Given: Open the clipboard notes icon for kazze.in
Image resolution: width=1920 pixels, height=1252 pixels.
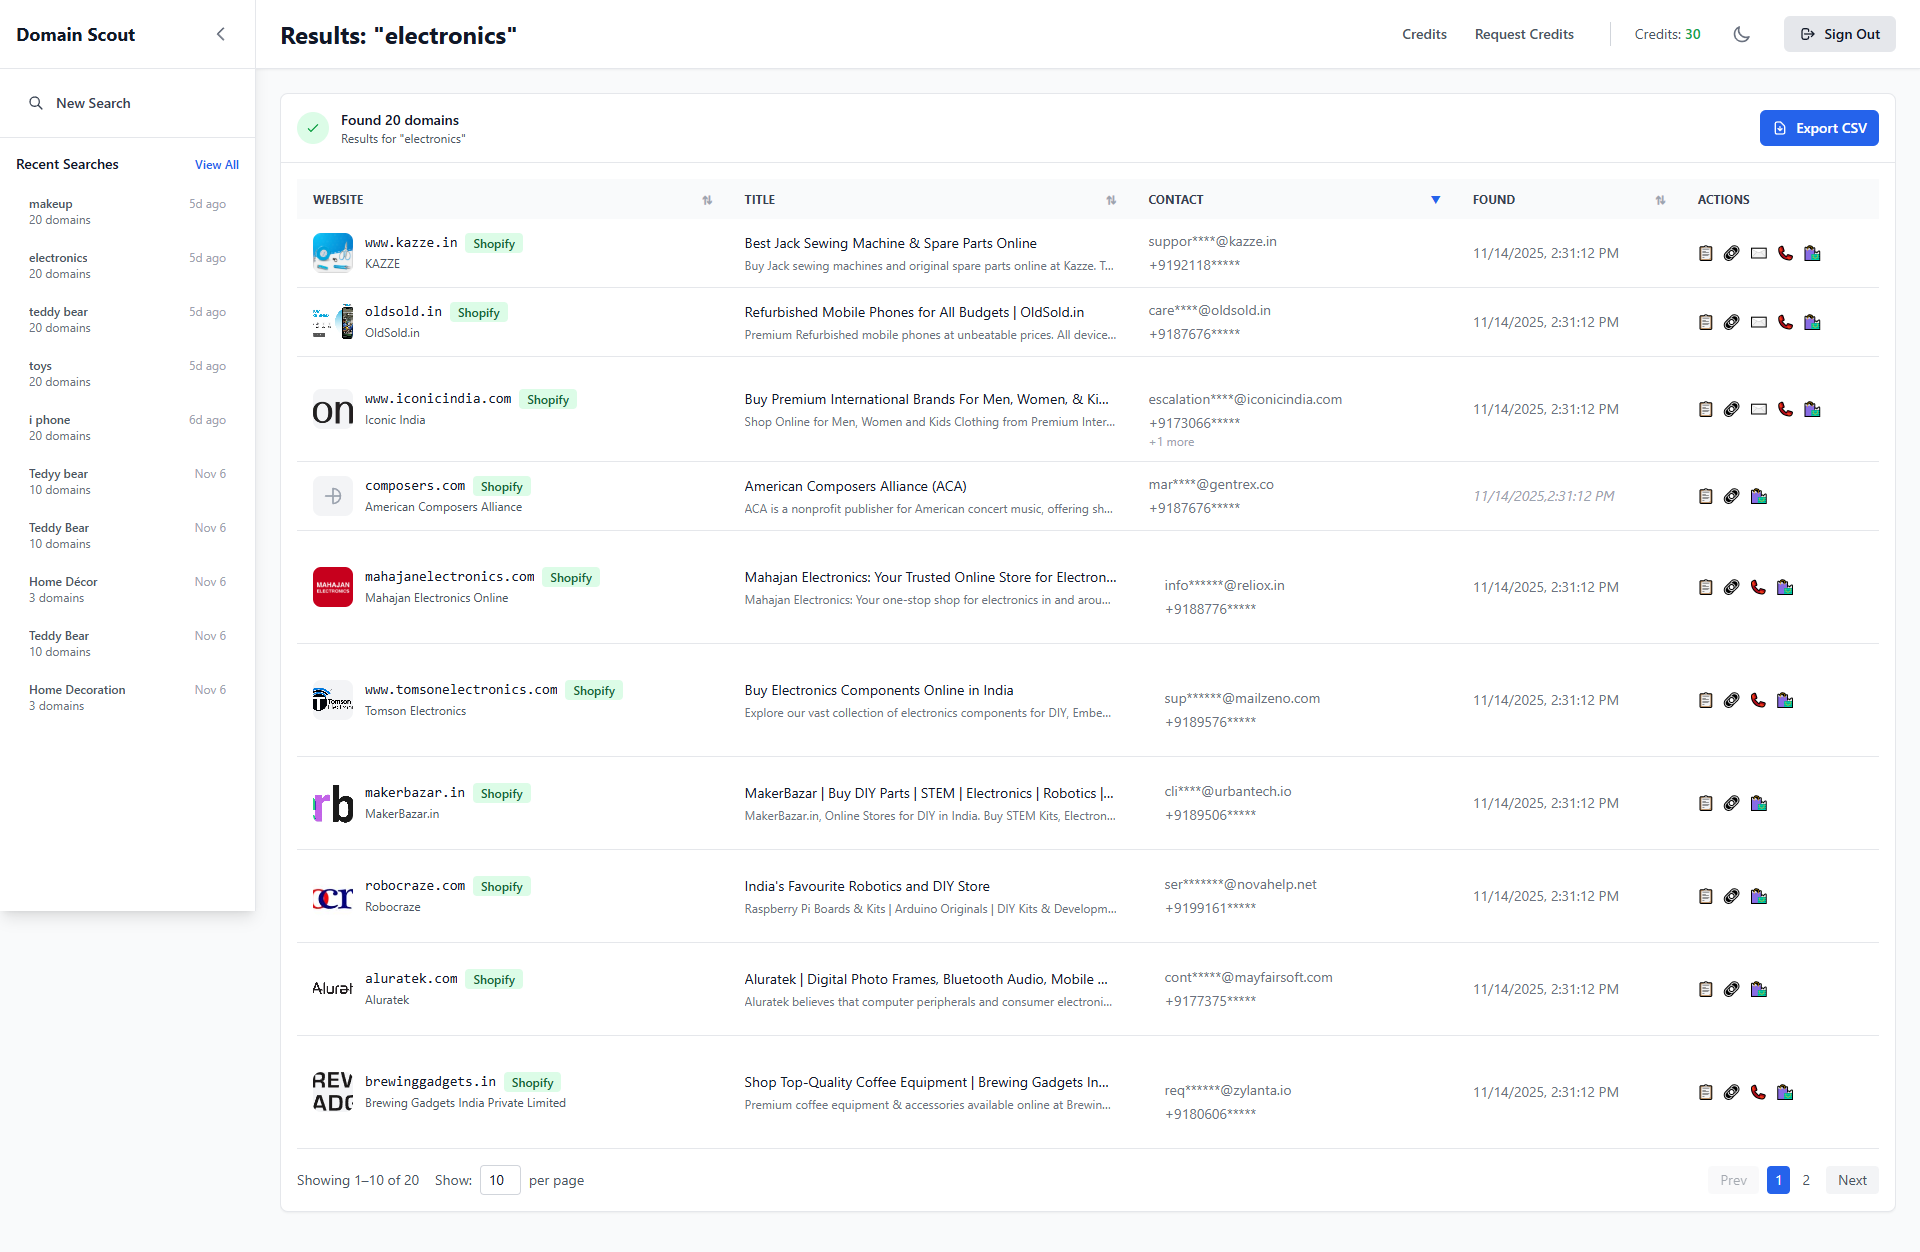Looking at the screenshot, I should 1705,253.
